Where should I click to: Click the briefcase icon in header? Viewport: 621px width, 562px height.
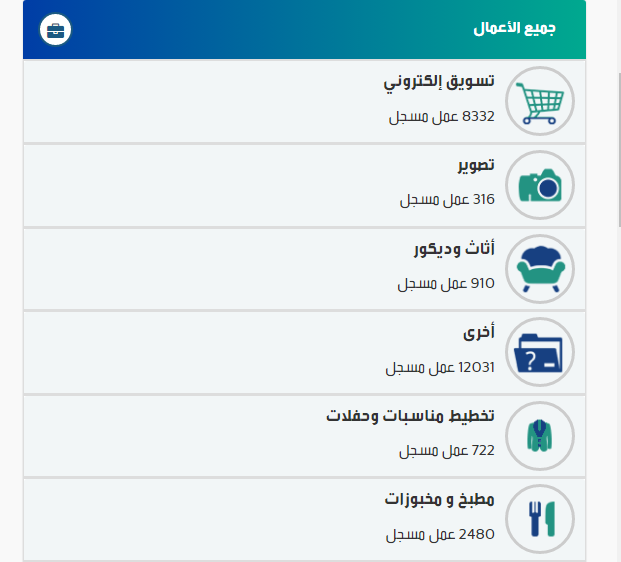pyautogui.click(x=55, y=30)
